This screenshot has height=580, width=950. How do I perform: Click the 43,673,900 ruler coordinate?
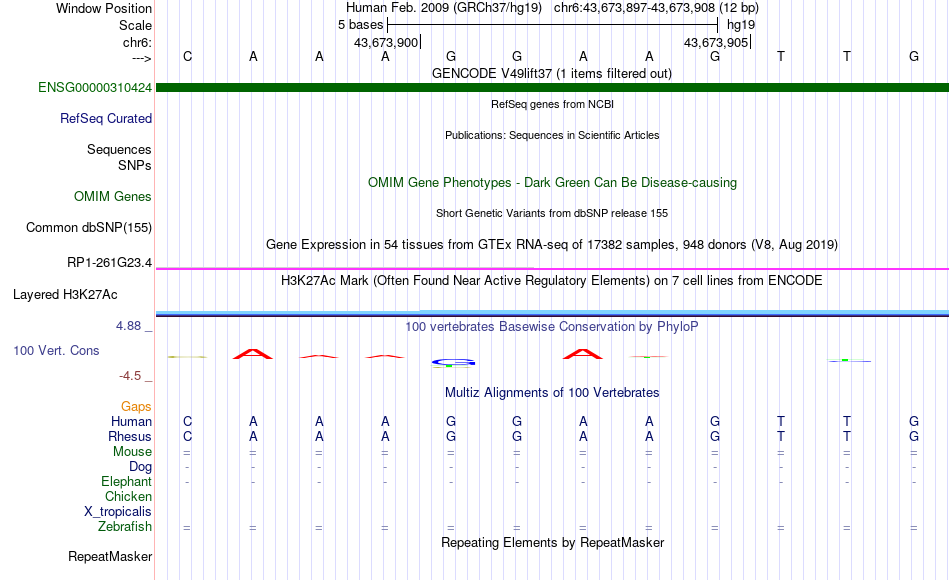click(386, 42)
